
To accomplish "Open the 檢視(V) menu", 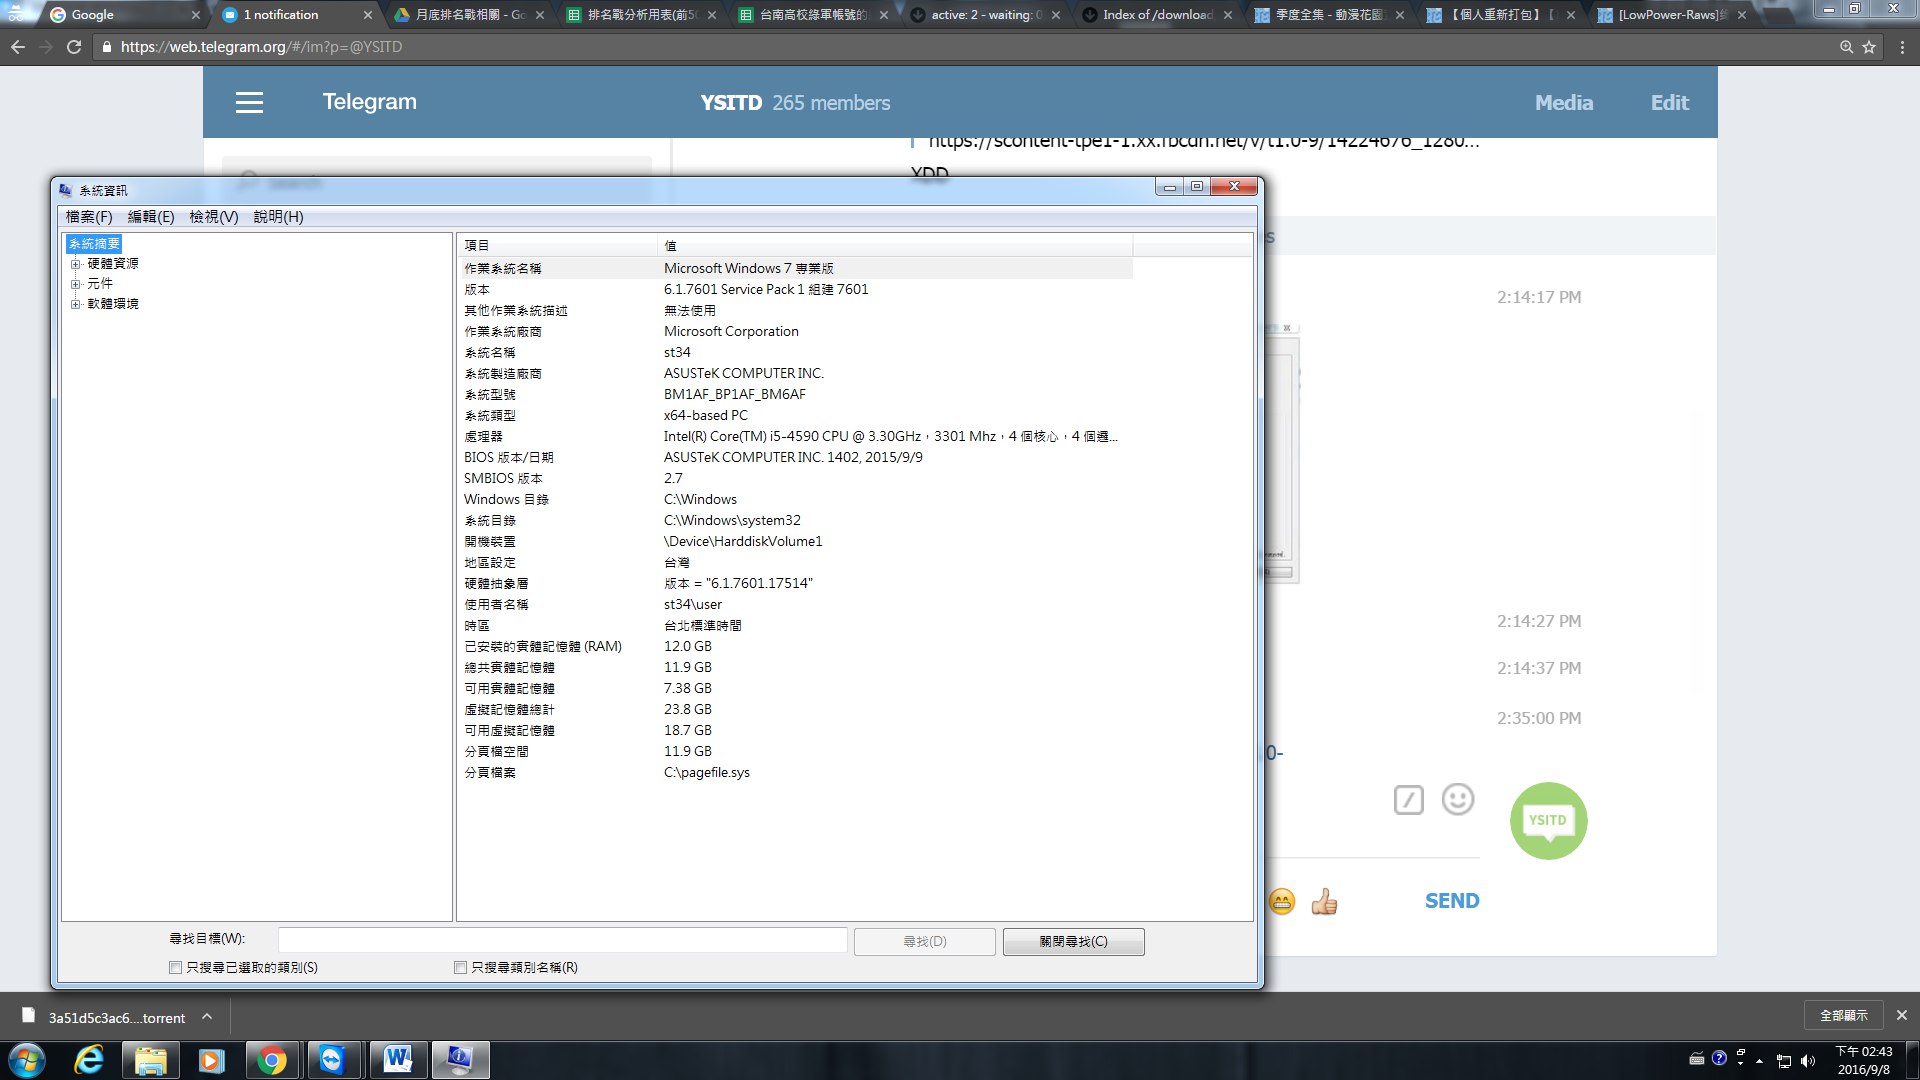I will (x=213, y=217).
